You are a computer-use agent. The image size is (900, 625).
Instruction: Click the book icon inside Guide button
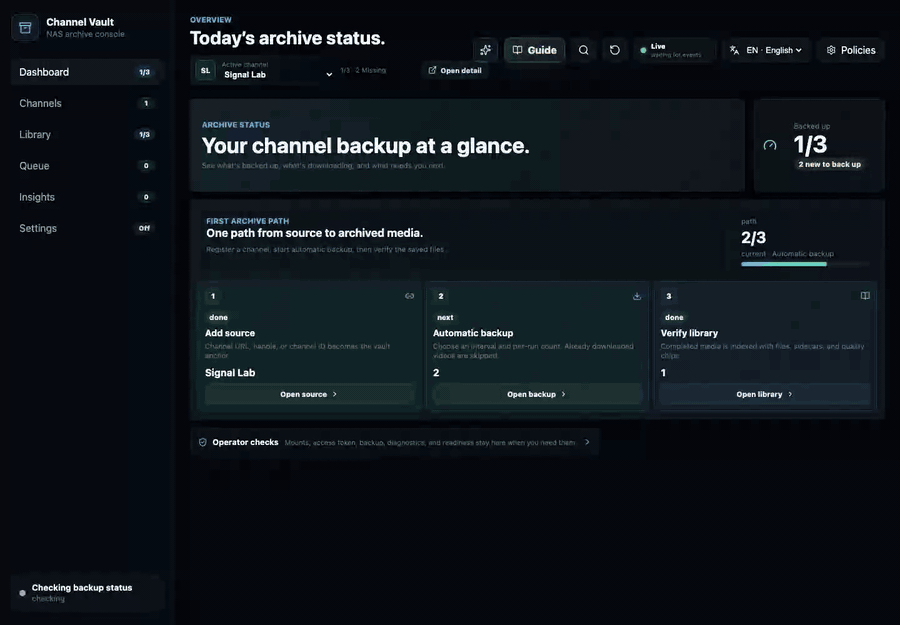click(x=517, y=50)
